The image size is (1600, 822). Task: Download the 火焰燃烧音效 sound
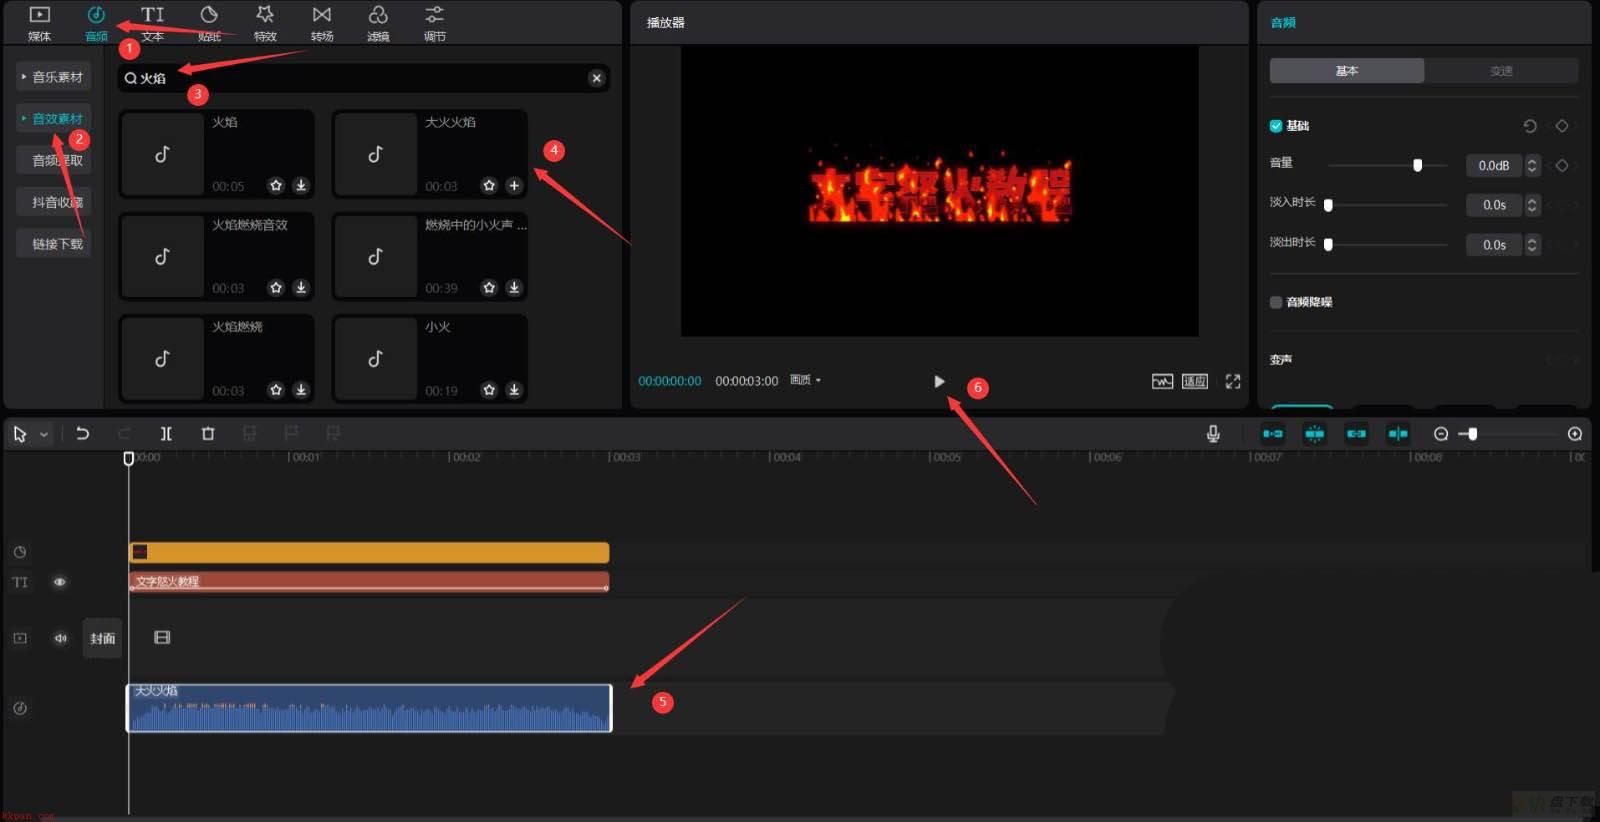(x=301, y=287)
